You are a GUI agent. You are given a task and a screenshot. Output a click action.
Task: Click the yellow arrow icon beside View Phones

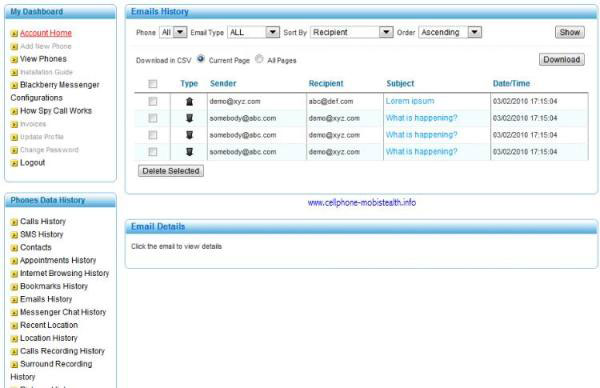(14, 59)
